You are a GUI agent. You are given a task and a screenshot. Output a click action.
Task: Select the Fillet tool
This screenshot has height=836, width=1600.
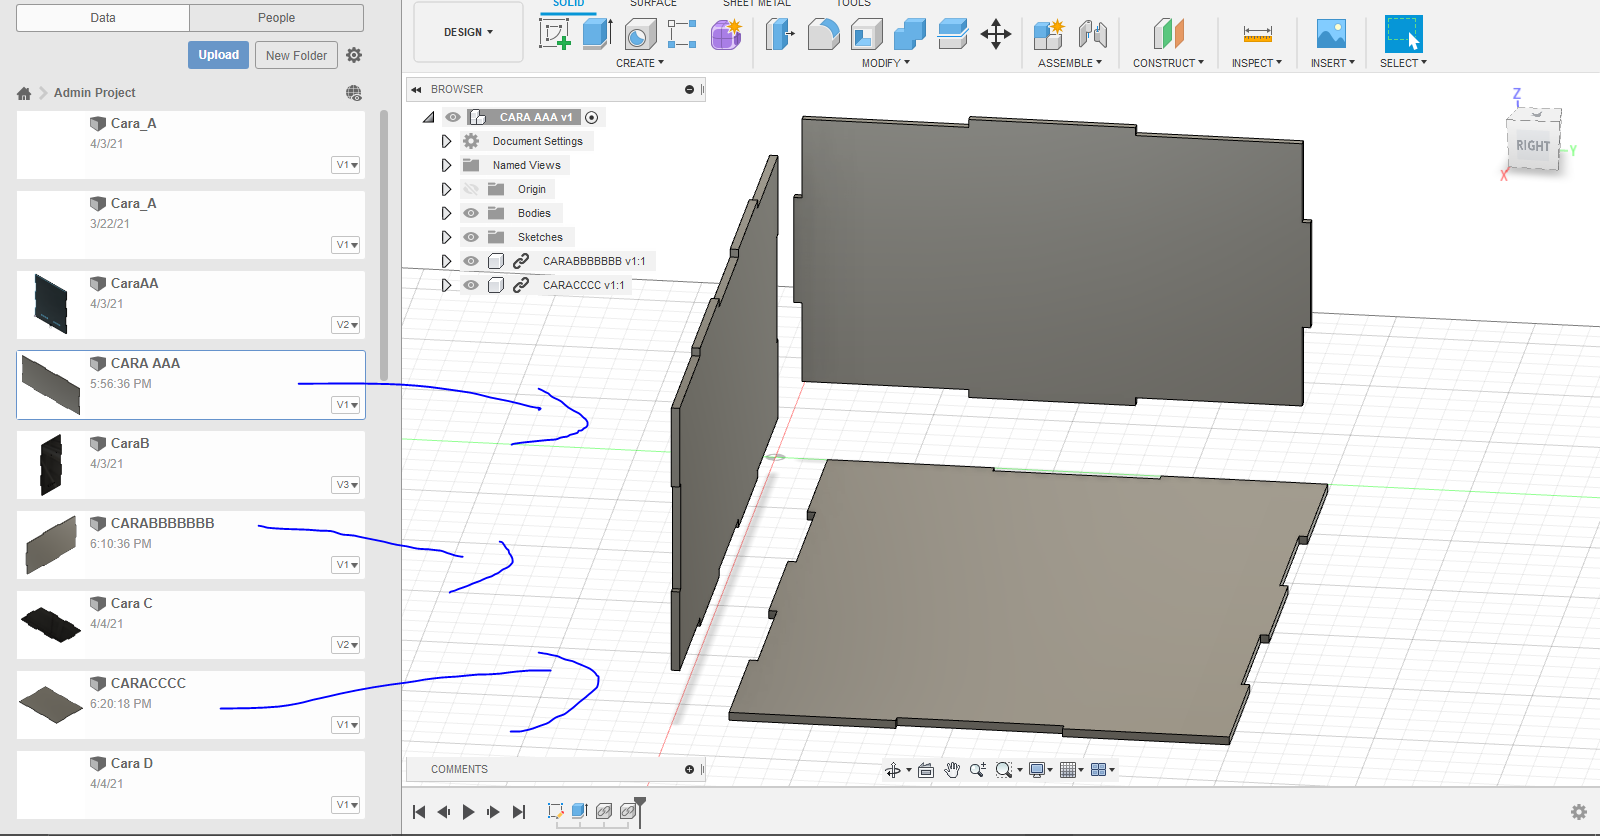[x=823, y=34]
